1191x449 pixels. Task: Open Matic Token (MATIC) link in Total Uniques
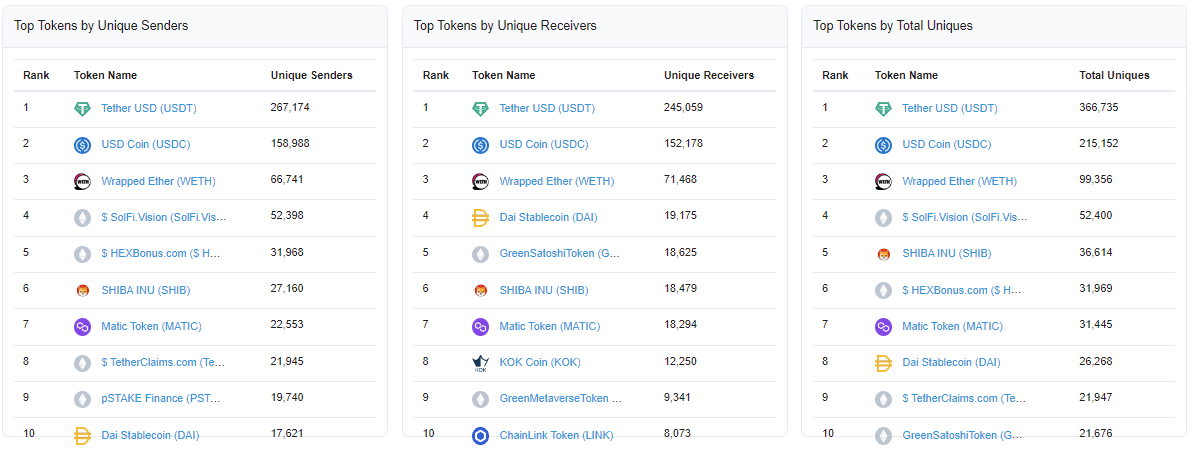[x=952, y=327]
